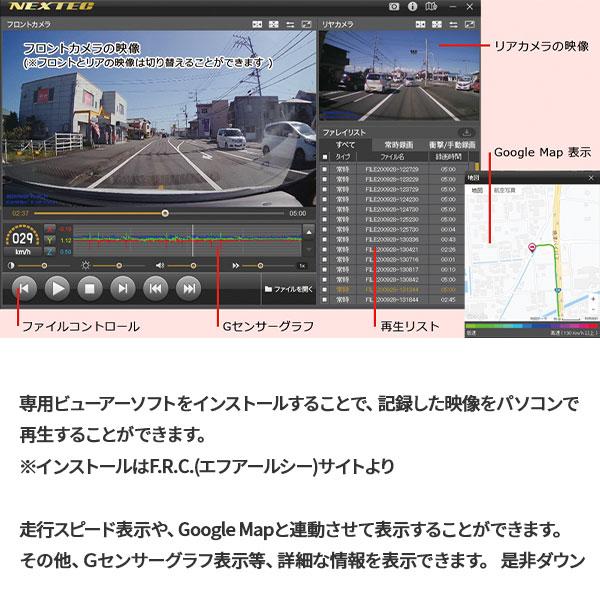Take a snapshot with the camera icon

[x=394, y=7]
